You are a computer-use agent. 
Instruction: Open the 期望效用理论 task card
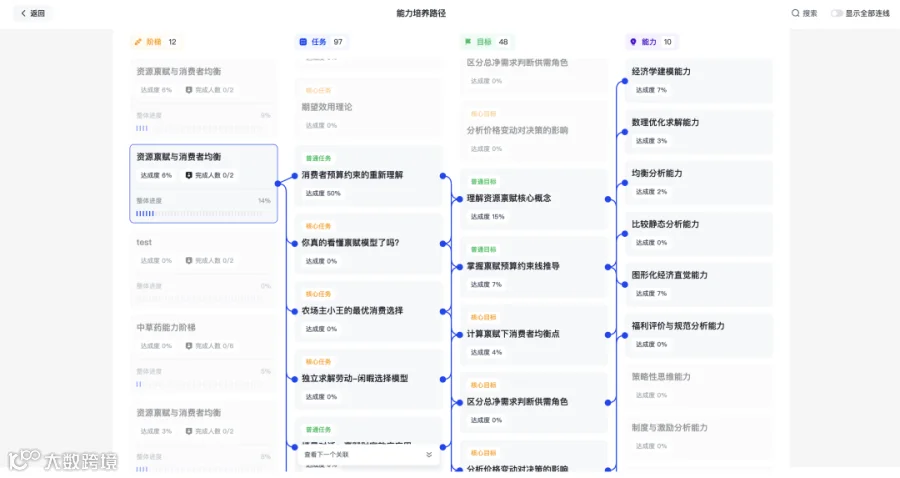(368, 108)
